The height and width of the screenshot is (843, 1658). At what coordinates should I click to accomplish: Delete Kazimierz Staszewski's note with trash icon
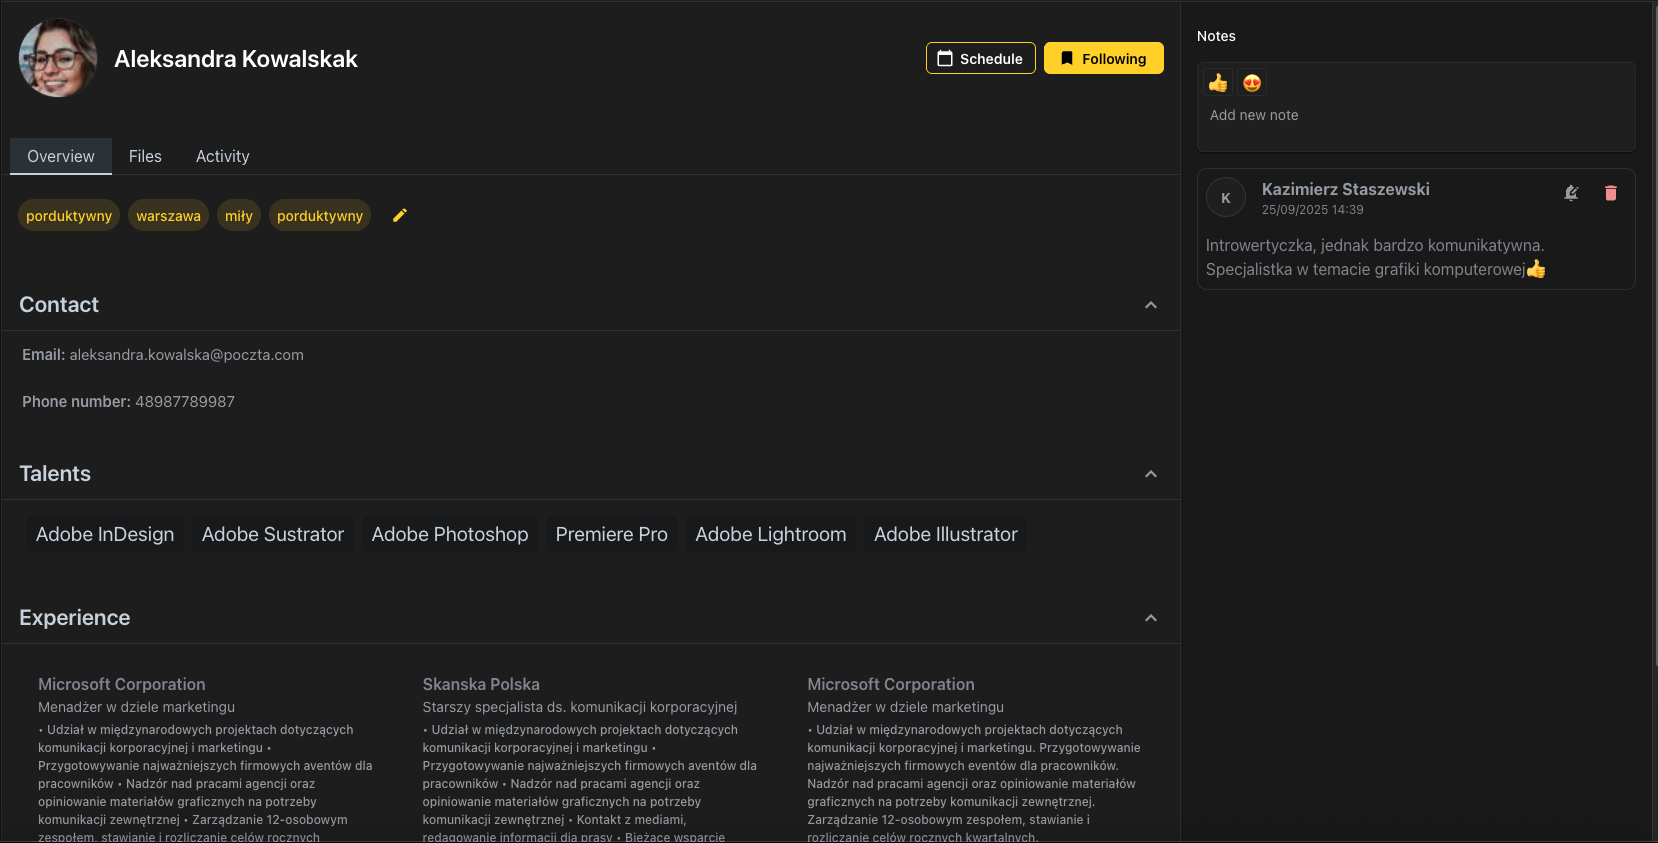(x=1610, y=193)
